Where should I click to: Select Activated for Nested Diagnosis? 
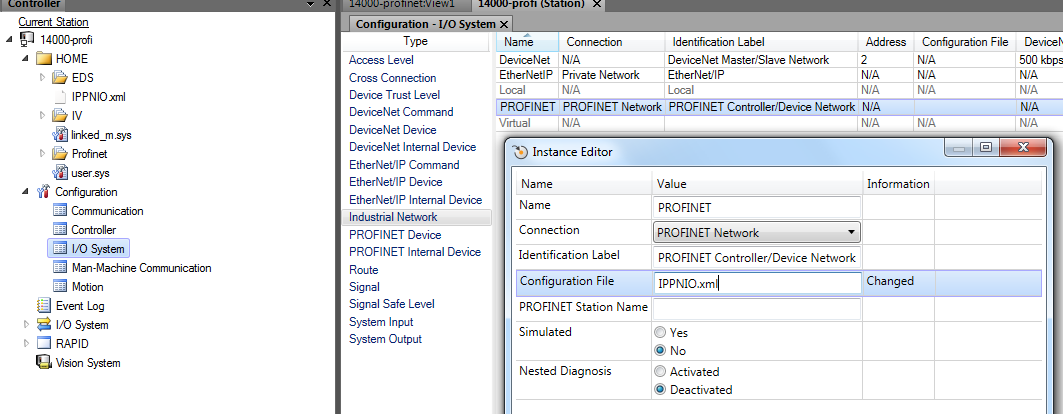pyautogui.click(x=660, y=372)
